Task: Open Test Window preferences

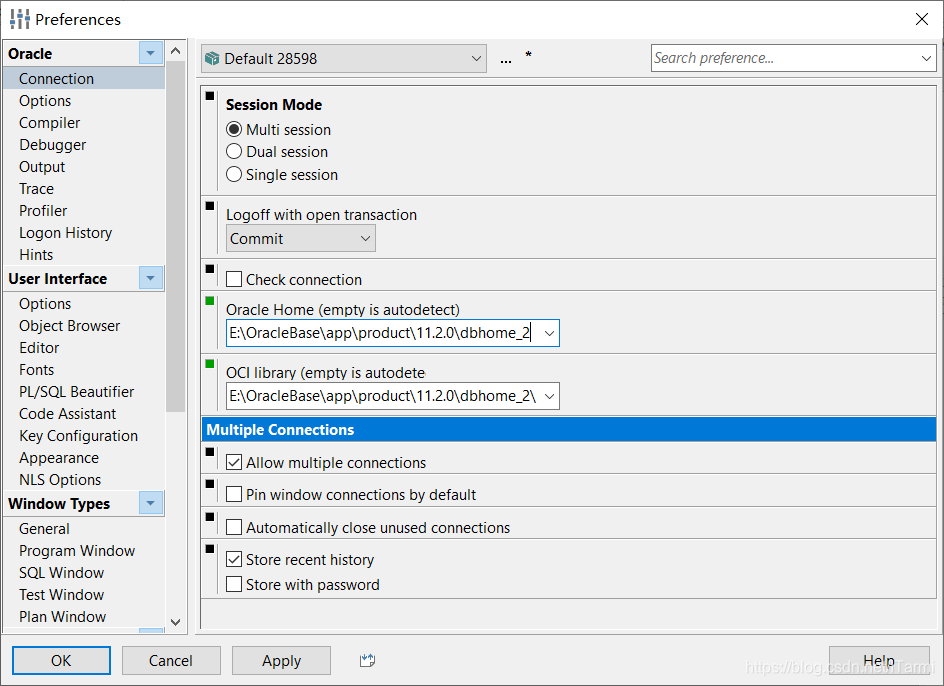Action: (x=61, y=594)
